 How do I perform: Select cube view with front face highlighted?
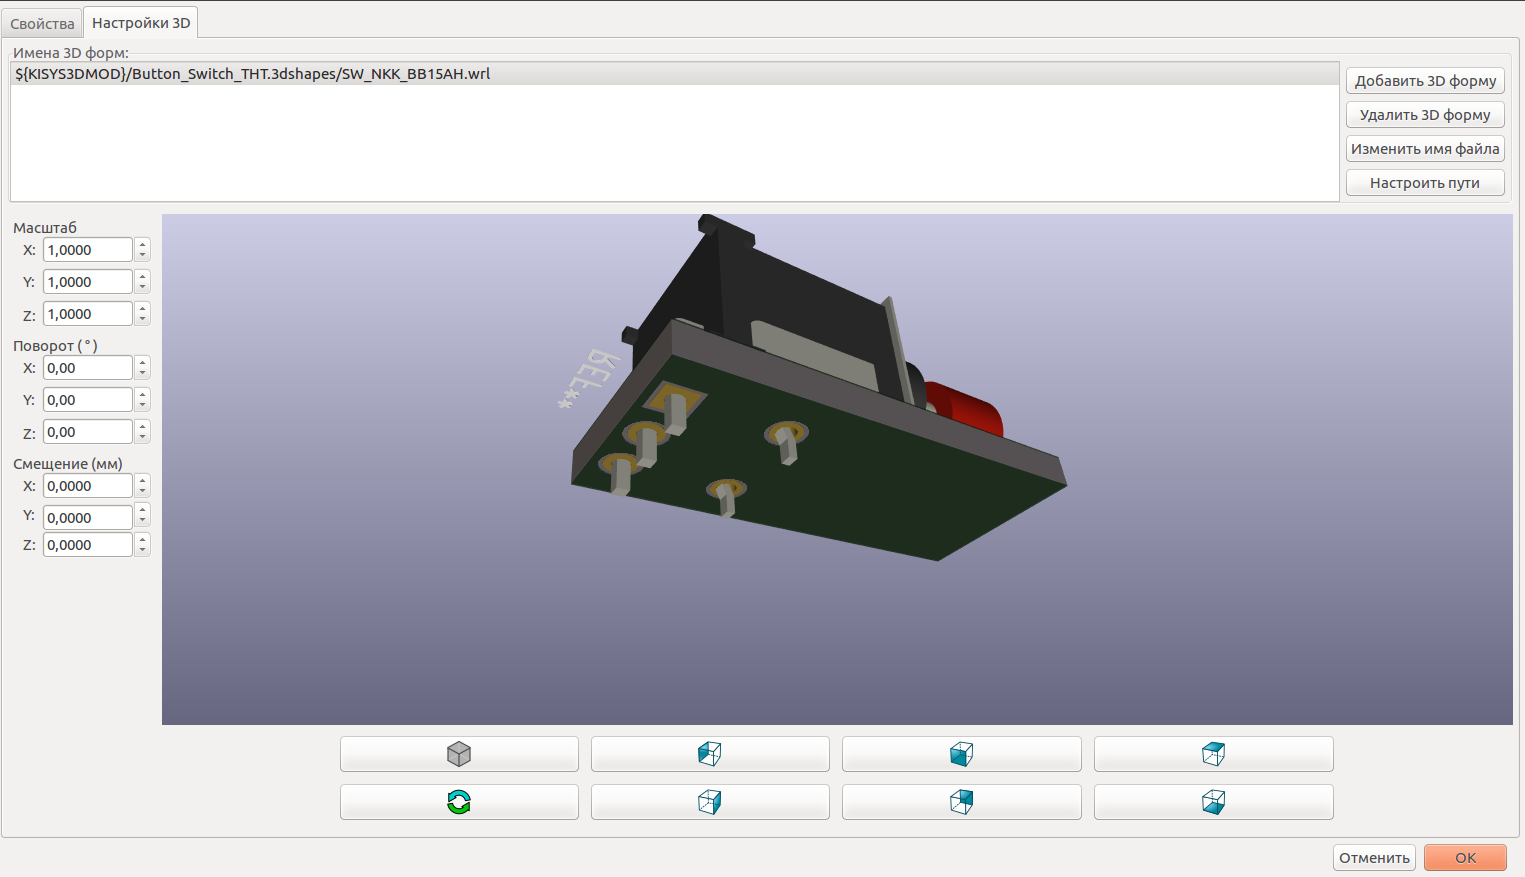pyautogui.click(x=961, y=754)
